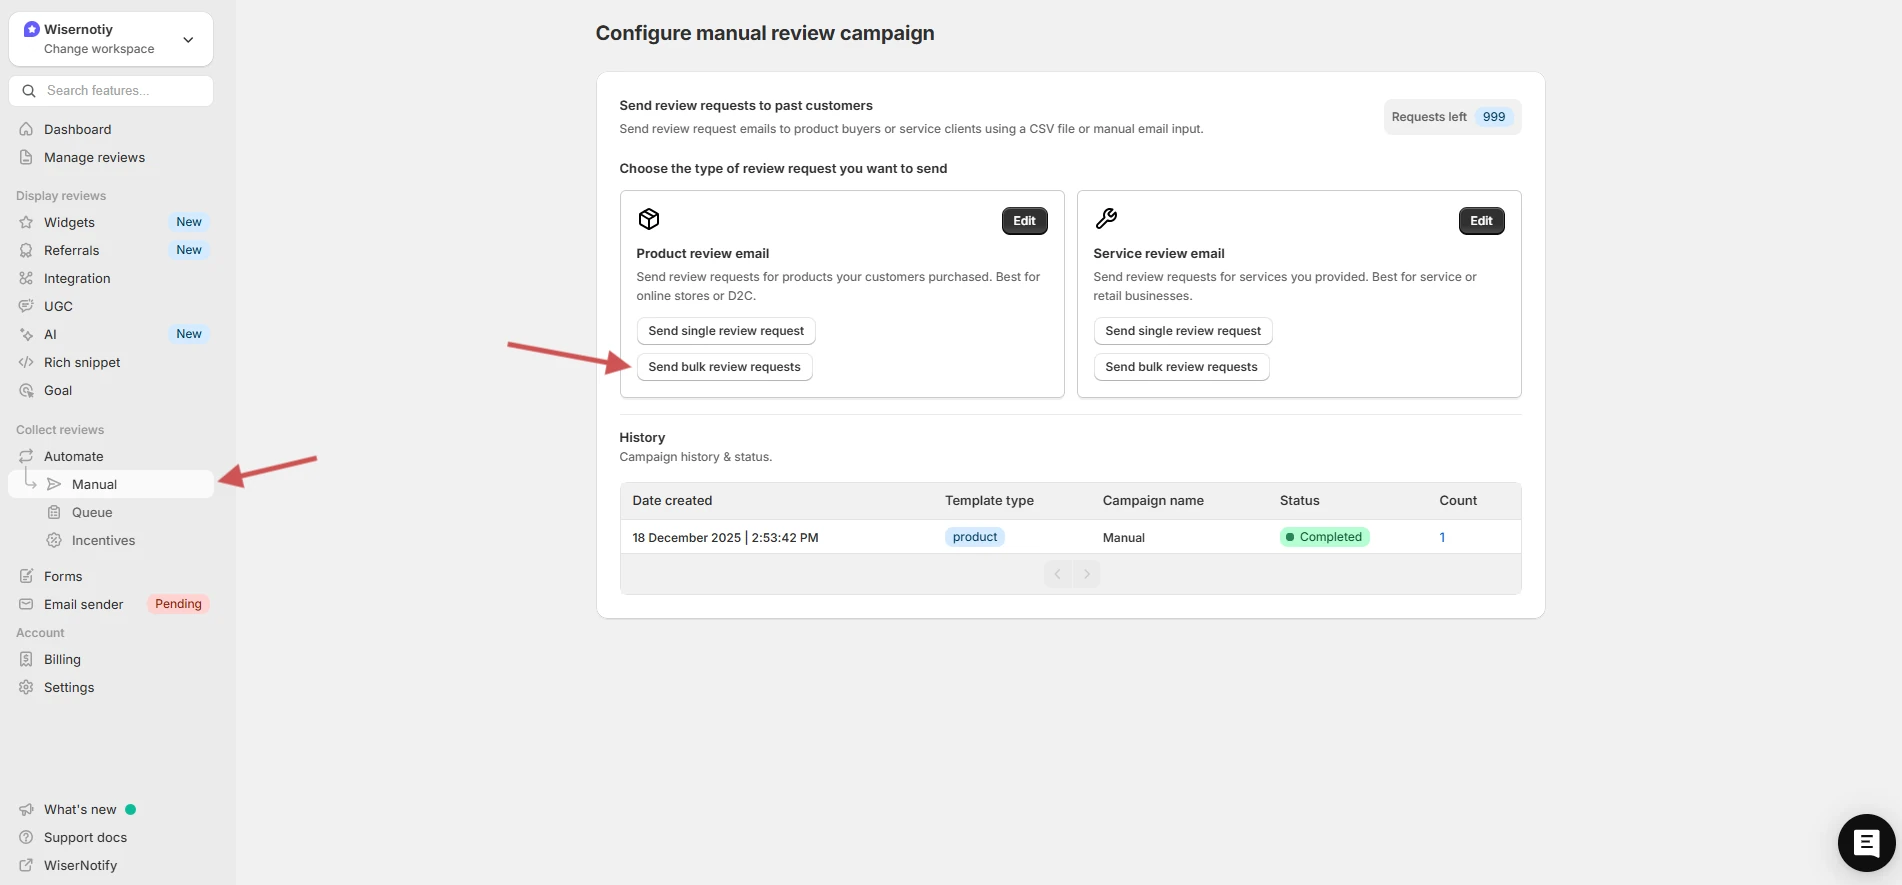Click the Incentives icon
Screen dimensions: 1902x885
click(x=54, y=540)
